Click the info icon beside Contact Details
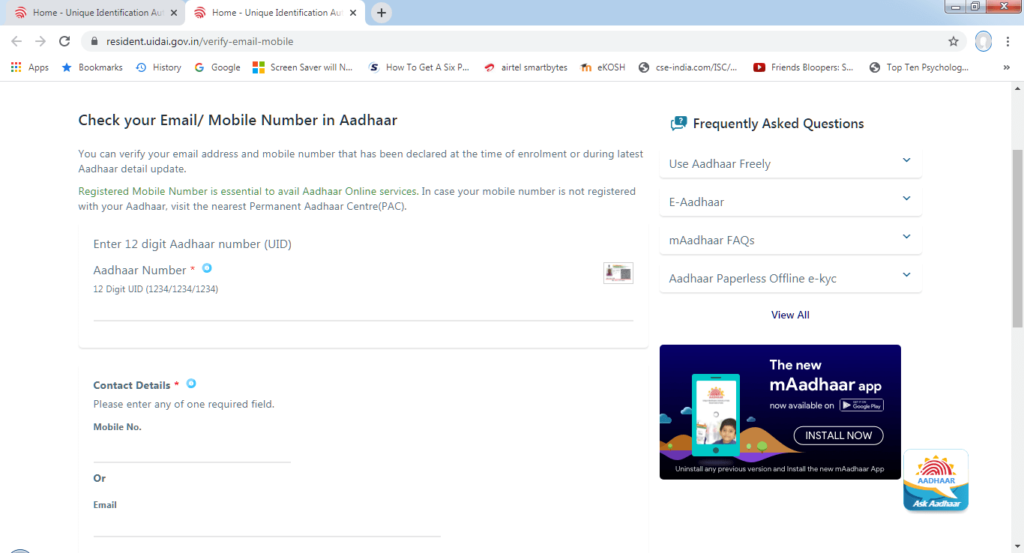The width and height of the screenshot is (1024, 553). 191,384
